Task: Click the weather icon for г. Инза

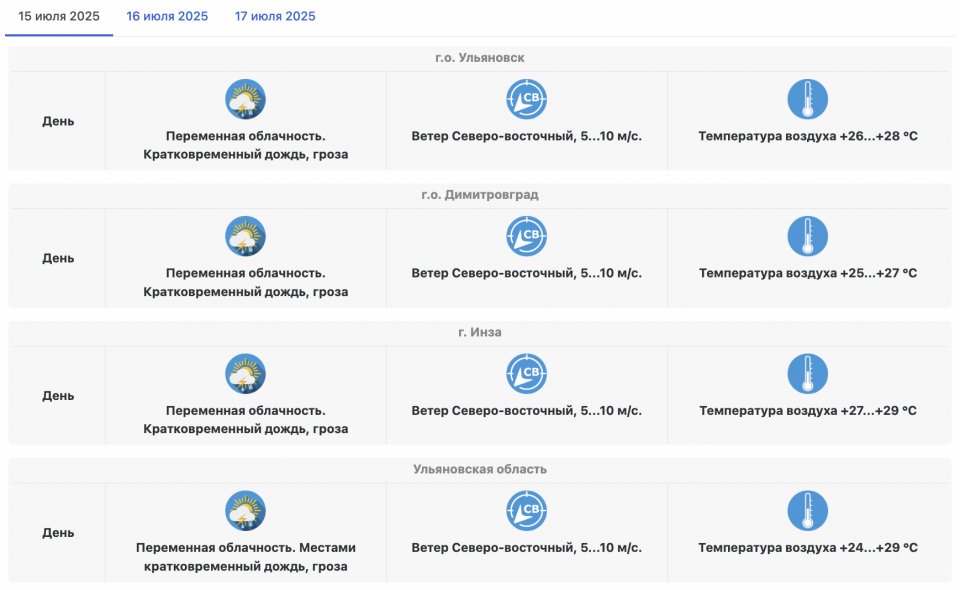Action: [245, 374]
